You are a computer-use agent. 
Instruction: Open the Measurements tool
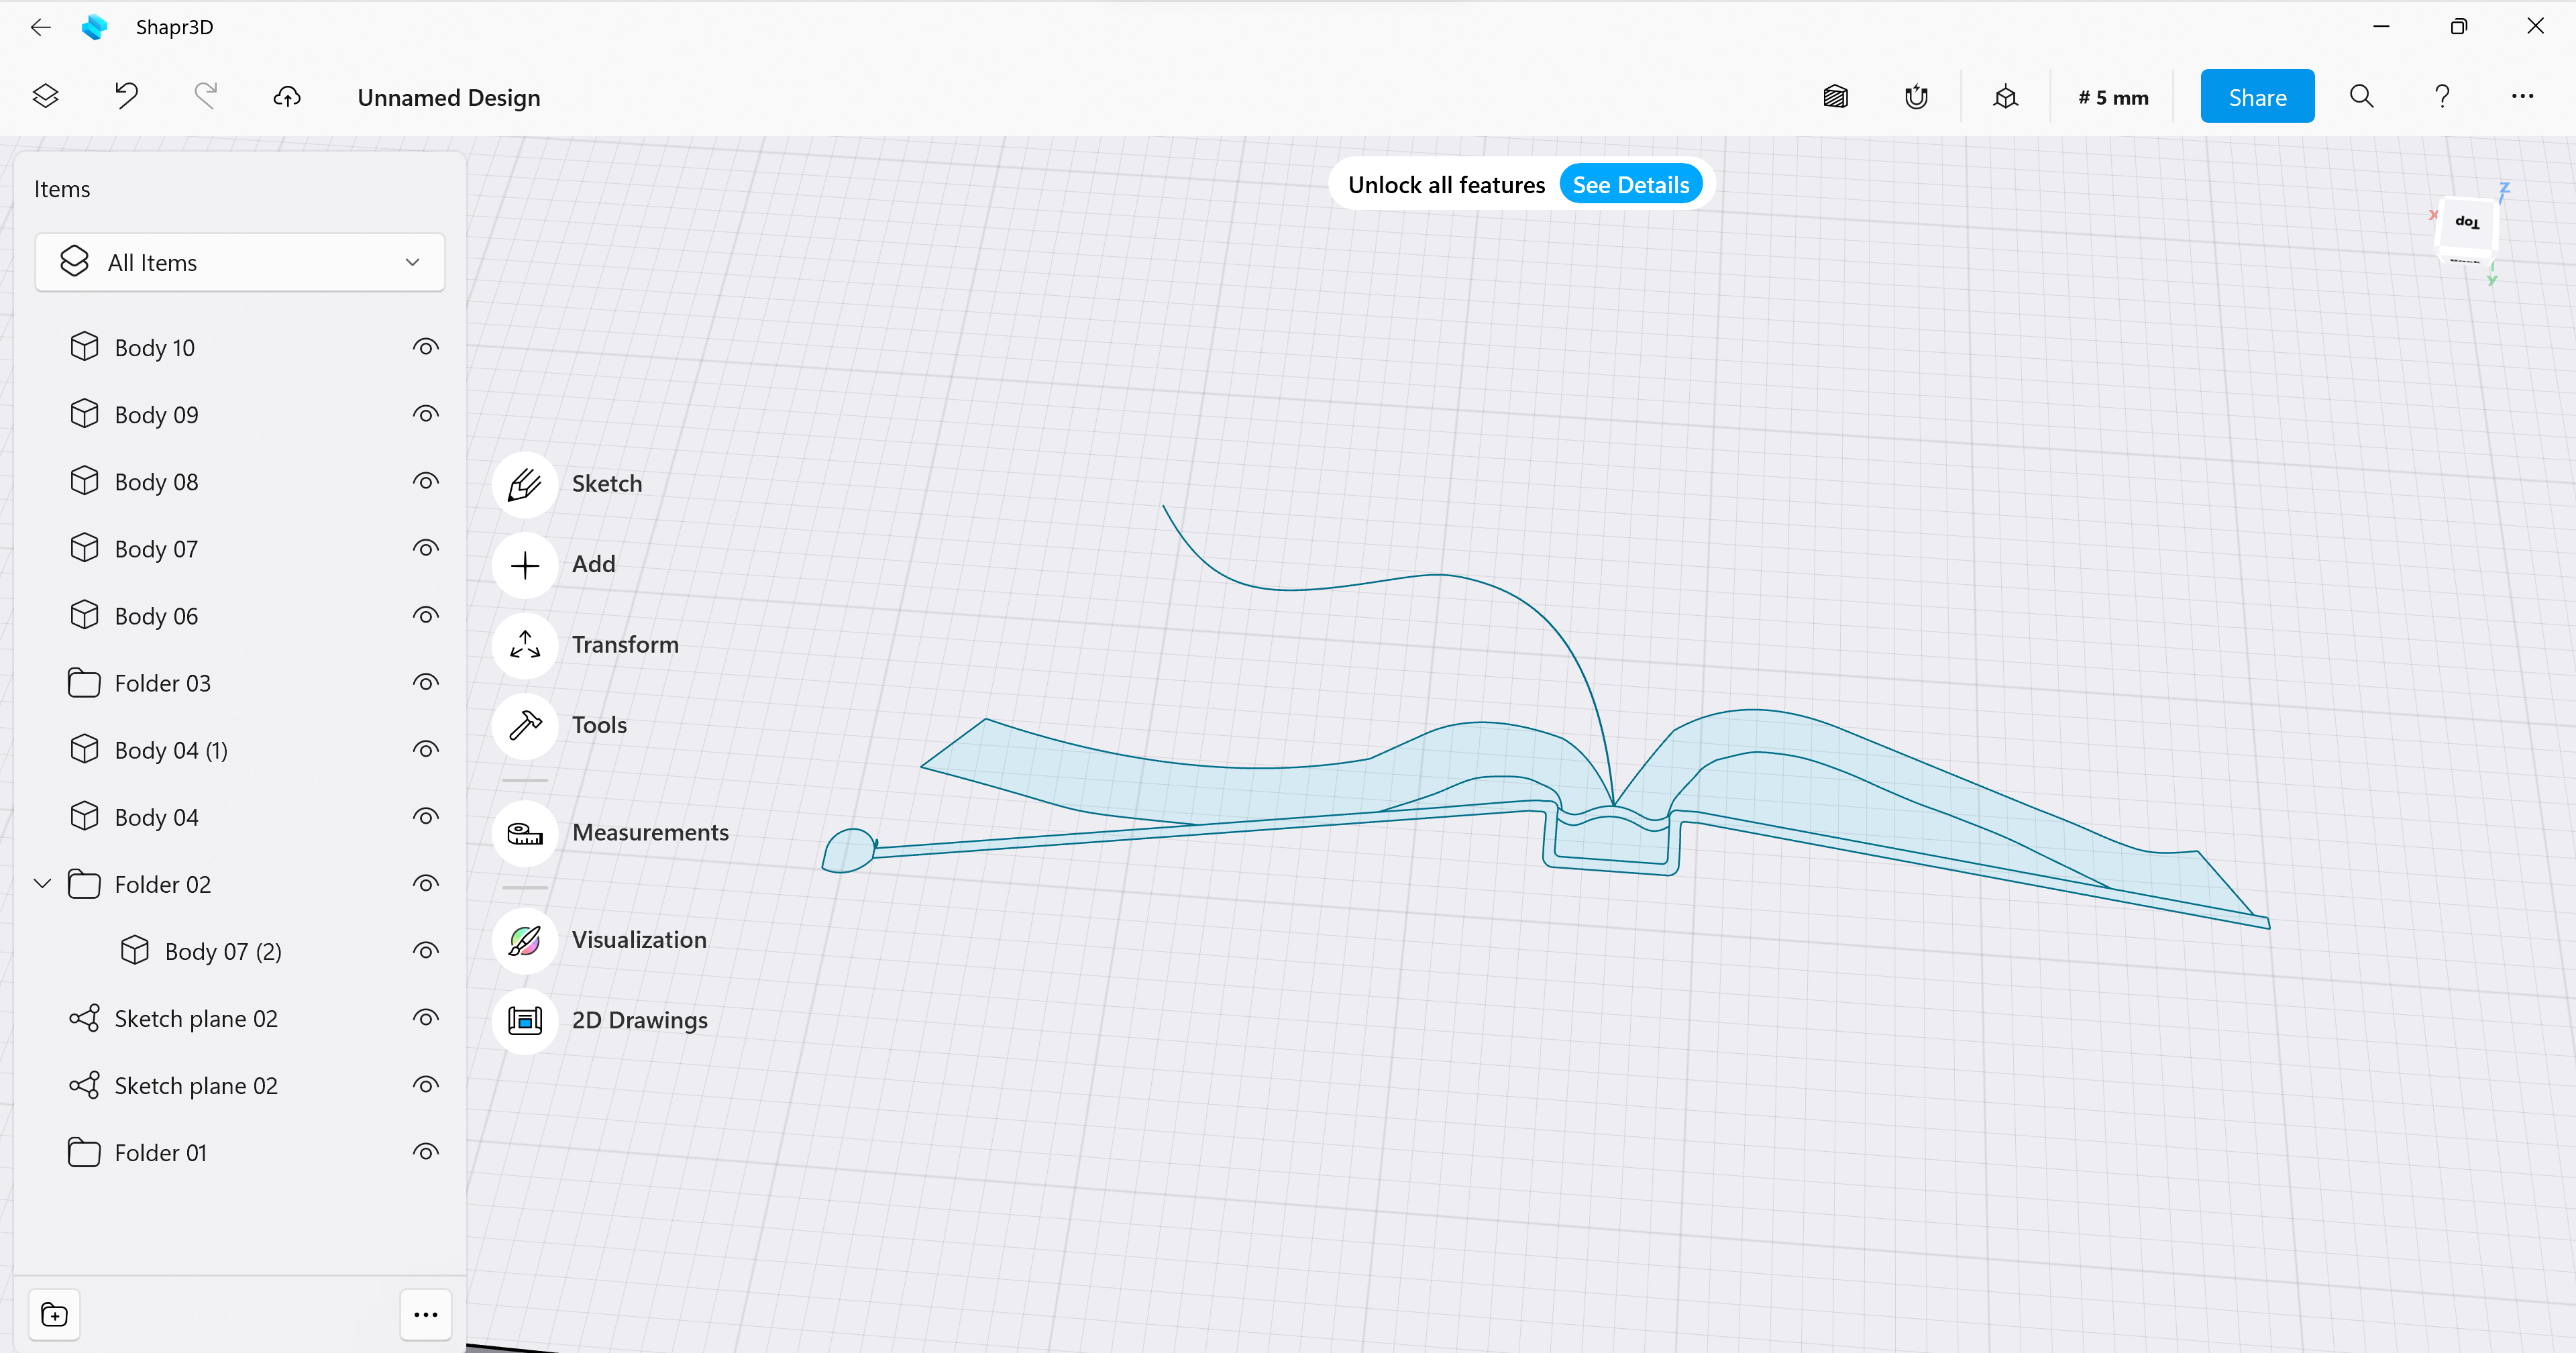coord(525,833)
